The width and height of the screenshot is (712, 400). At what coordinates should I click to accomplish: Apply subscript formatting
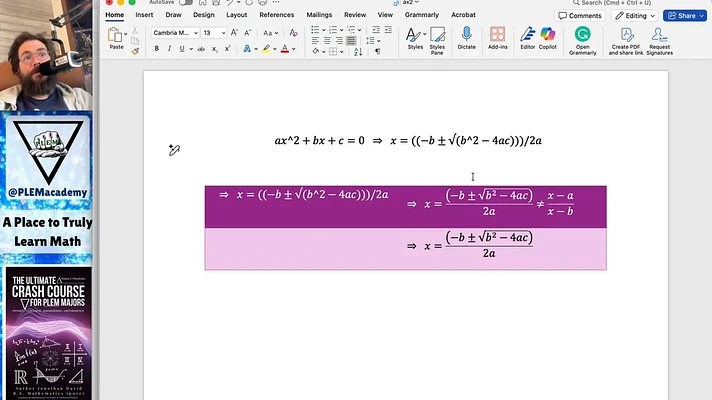pyautogui.click(x=214, y=49)
